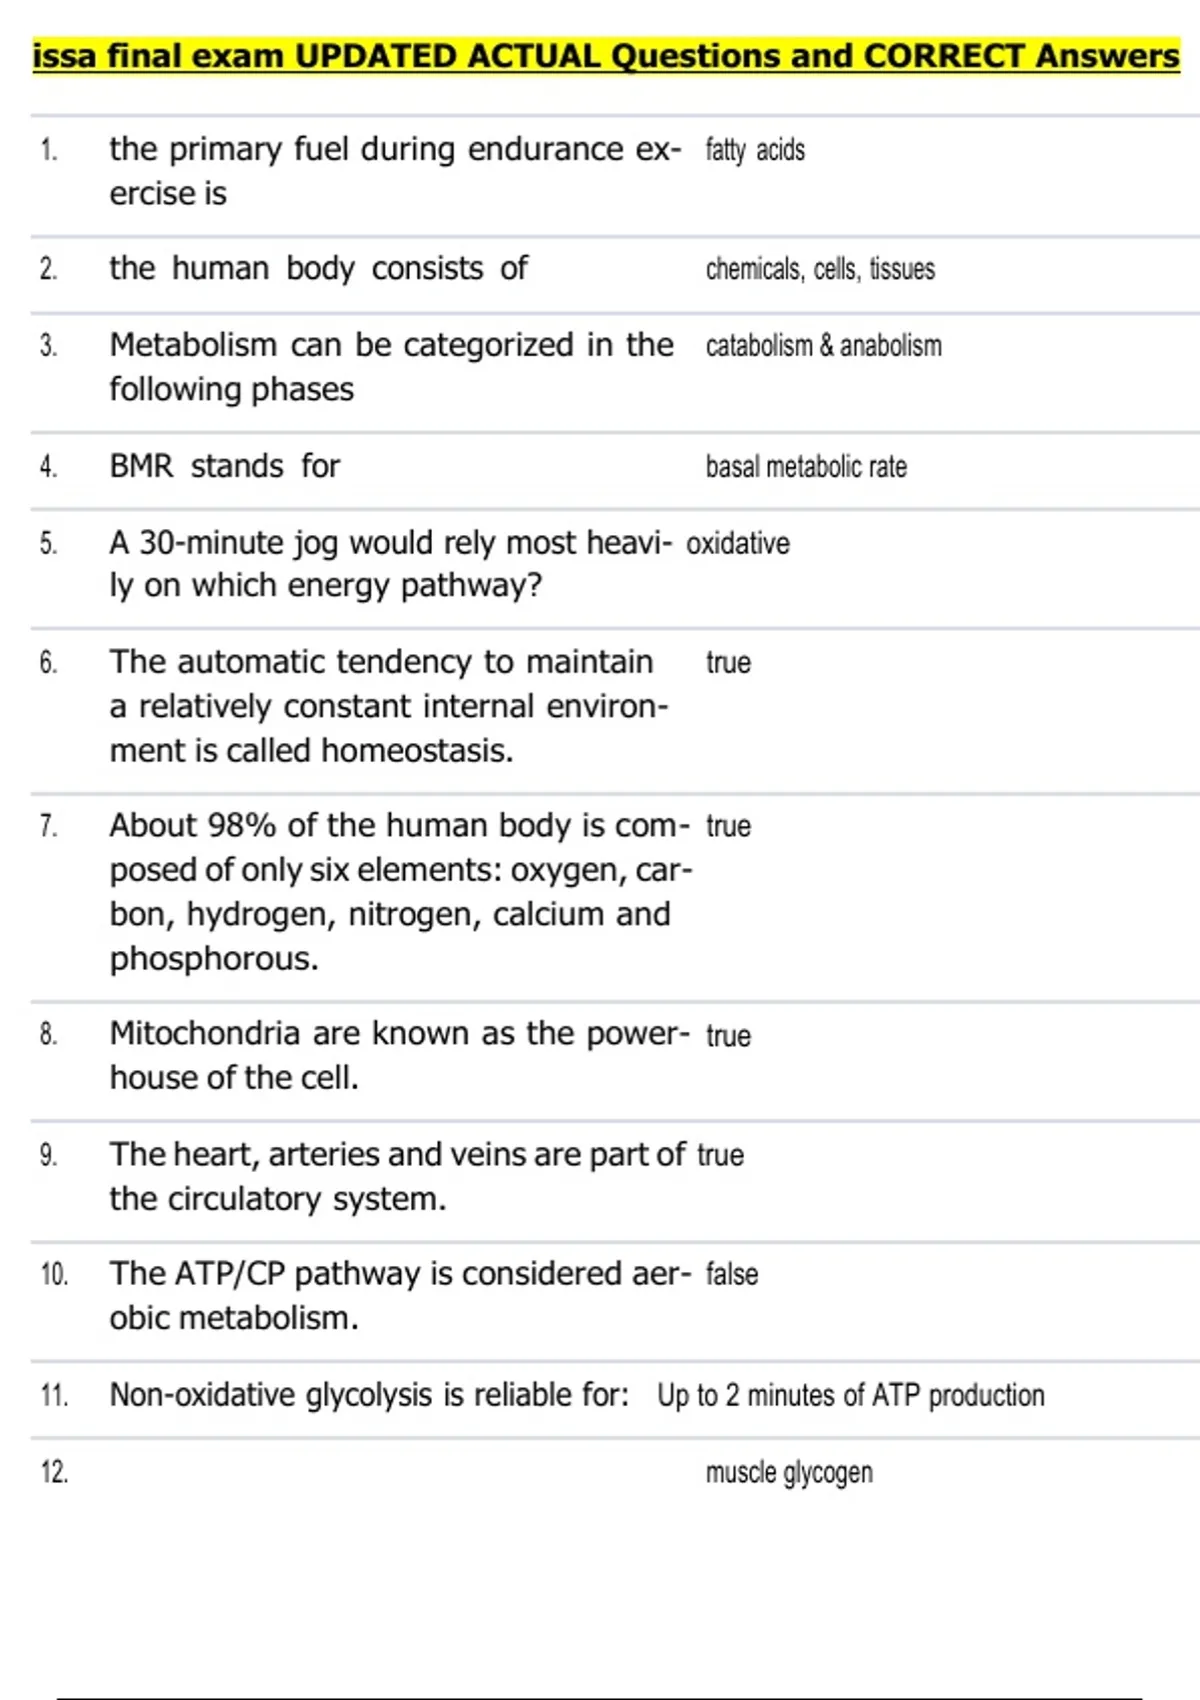Click the highlighted issa final exam title
This screenshot has height=1700, width=1200.
pyautogui.click(x=606, y=56)
